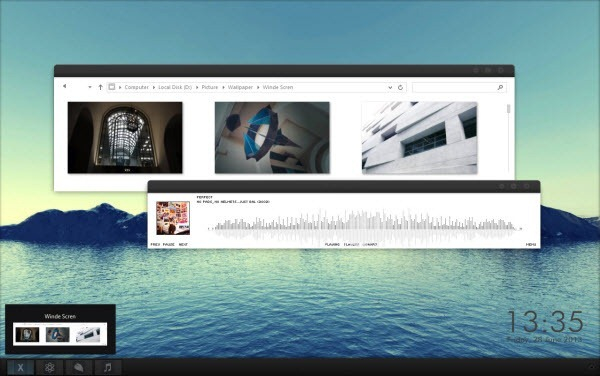The width and height of the screenshot is (600, 376).
Task: Open the atom icon app in the taskbar
Action: tap(49, 368)
